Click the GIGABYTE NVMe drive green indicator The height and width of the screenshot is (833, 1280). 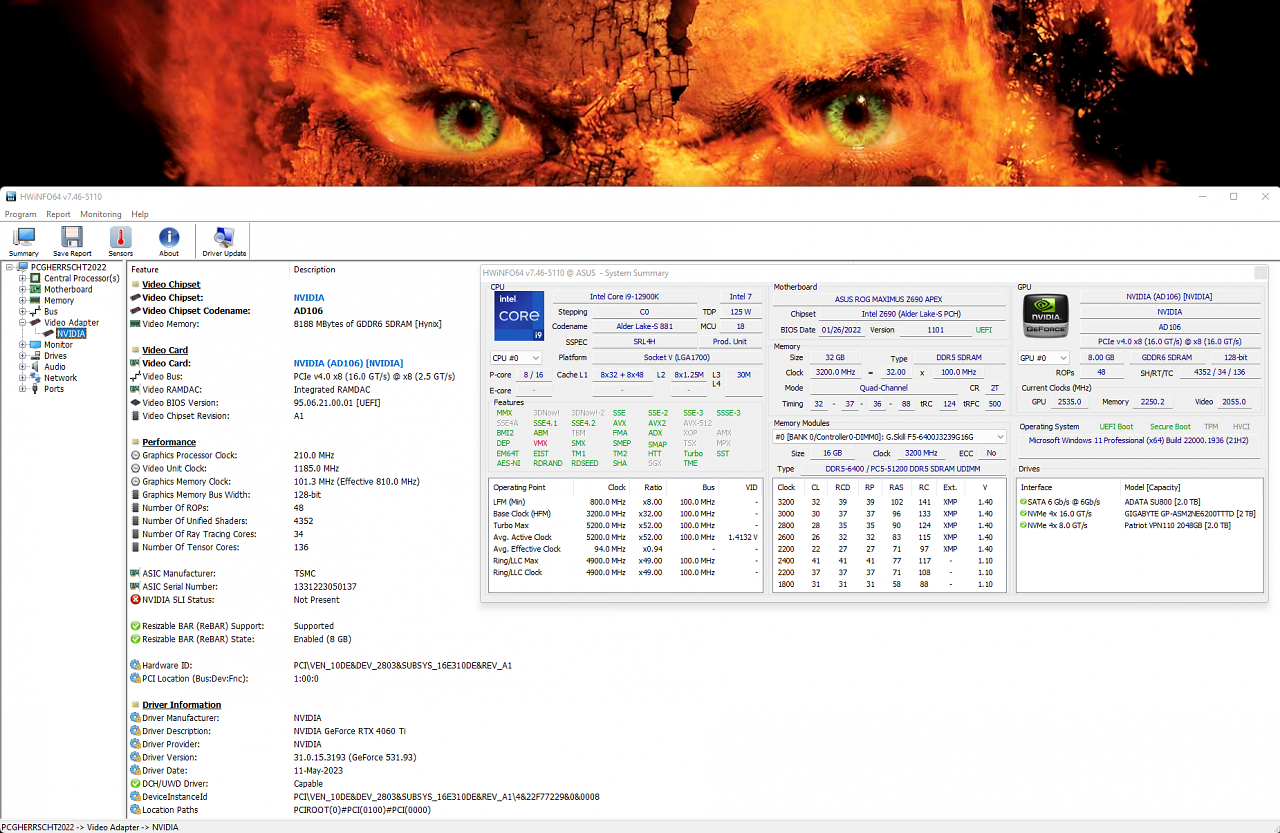(1024, 513)
